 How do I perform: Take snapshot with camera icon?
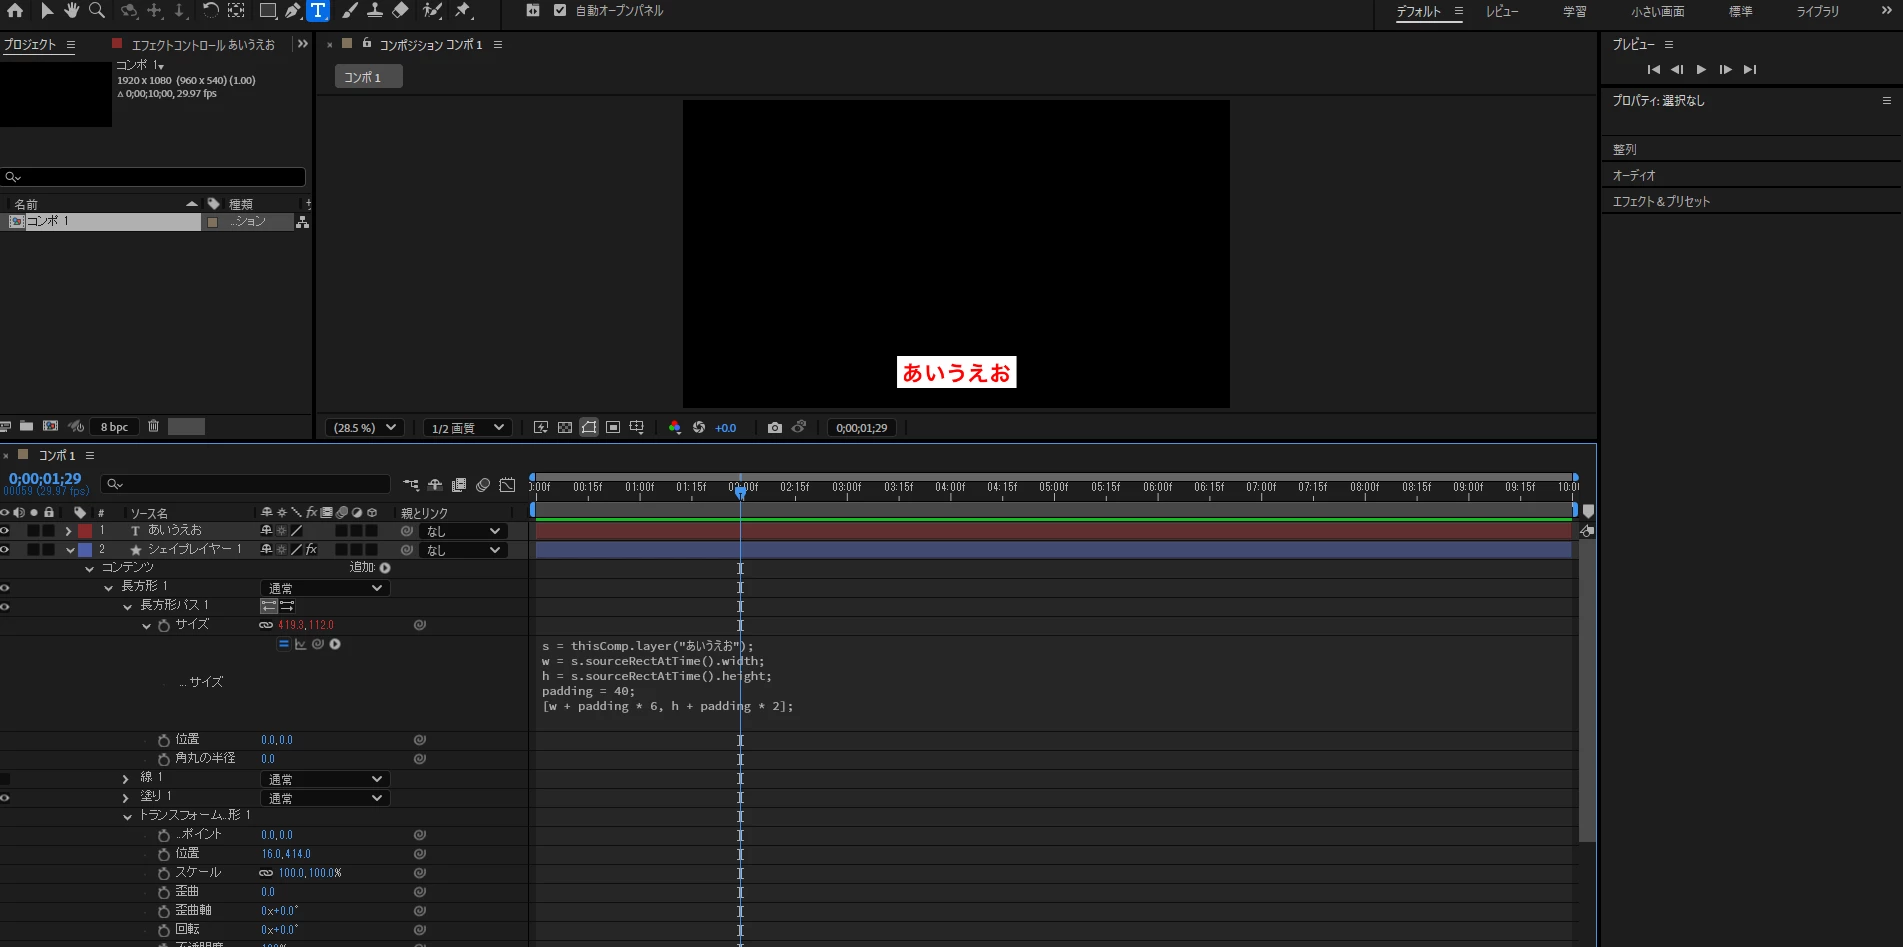coord(774,427)
